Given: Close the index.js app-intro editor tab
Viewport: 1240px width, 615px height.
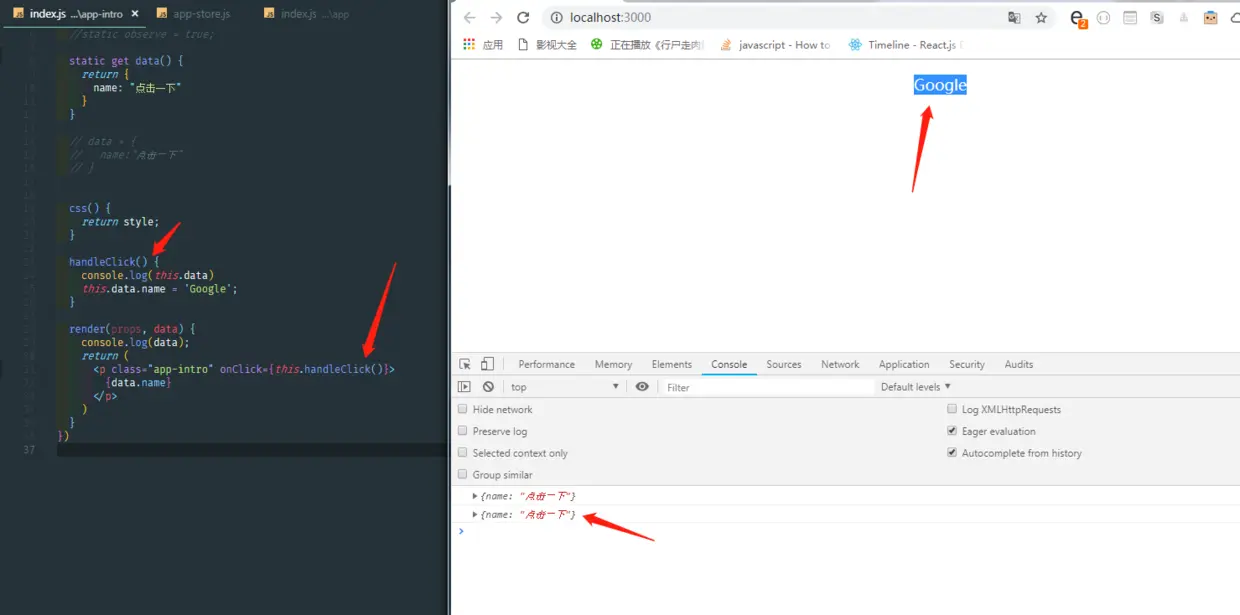Looking at the screenshot, I should pos(135,14).
